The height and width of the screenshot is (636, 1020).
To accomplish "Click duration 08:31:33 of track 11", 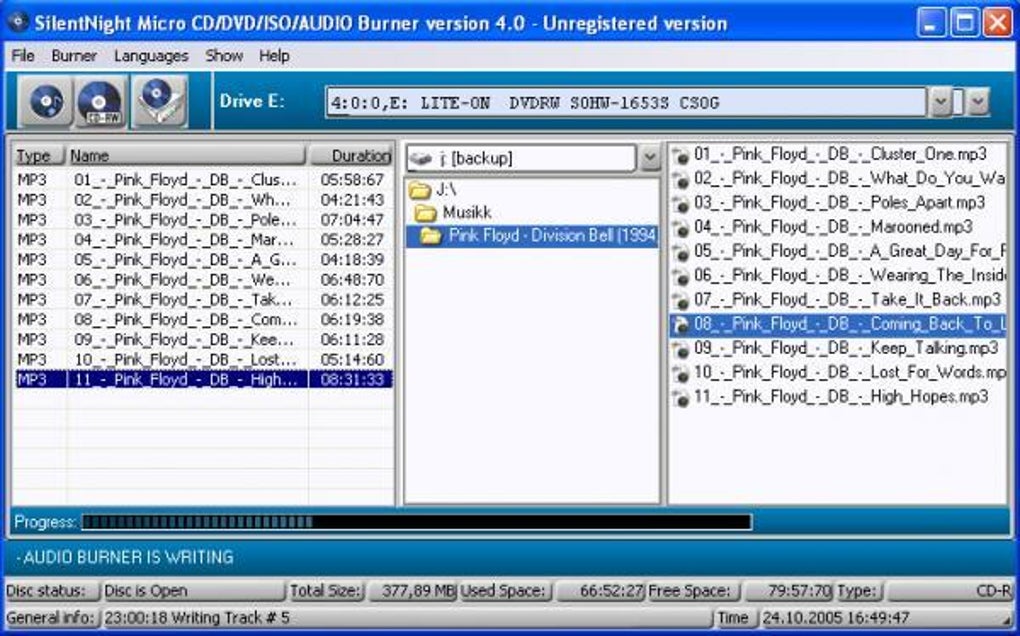I will click(352, 379).
